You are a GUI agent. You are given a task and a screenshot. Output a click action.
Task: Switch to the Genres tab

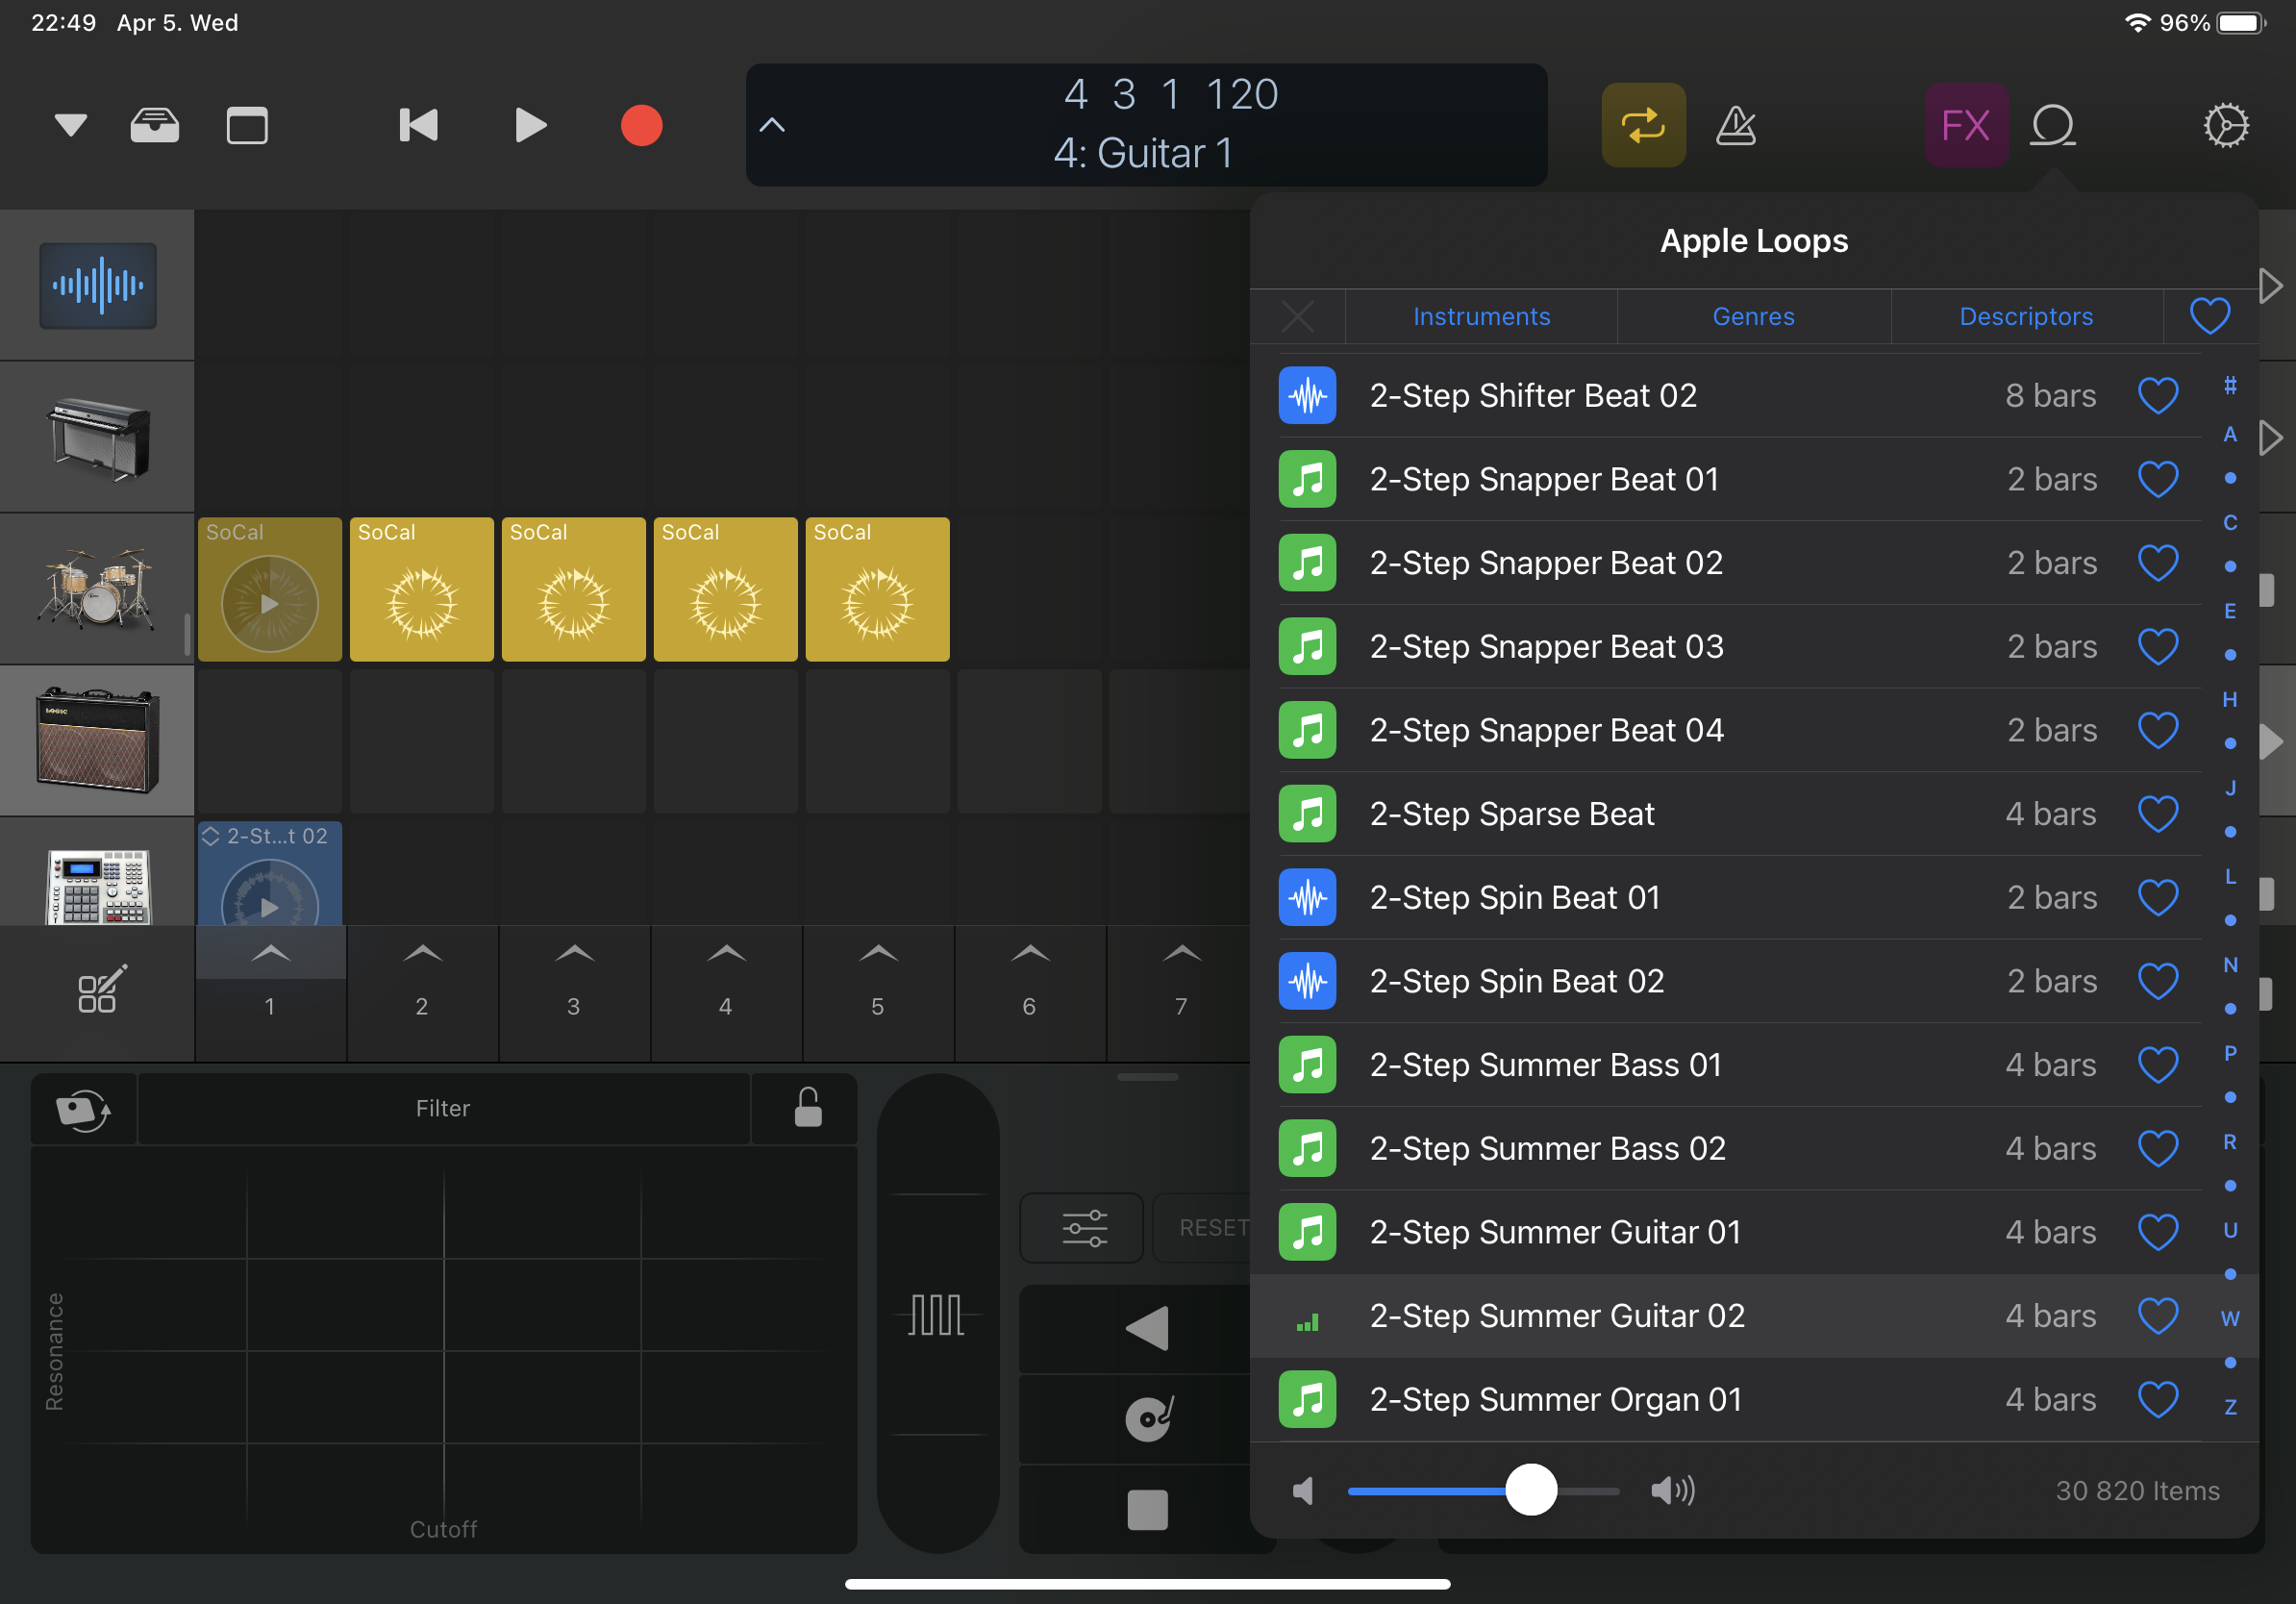tap(1753, 317)
